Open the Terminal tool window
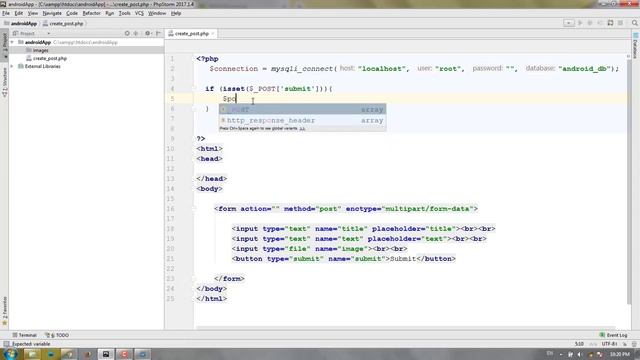This screenshot has height=360, width=640. [x=24, y=335]
